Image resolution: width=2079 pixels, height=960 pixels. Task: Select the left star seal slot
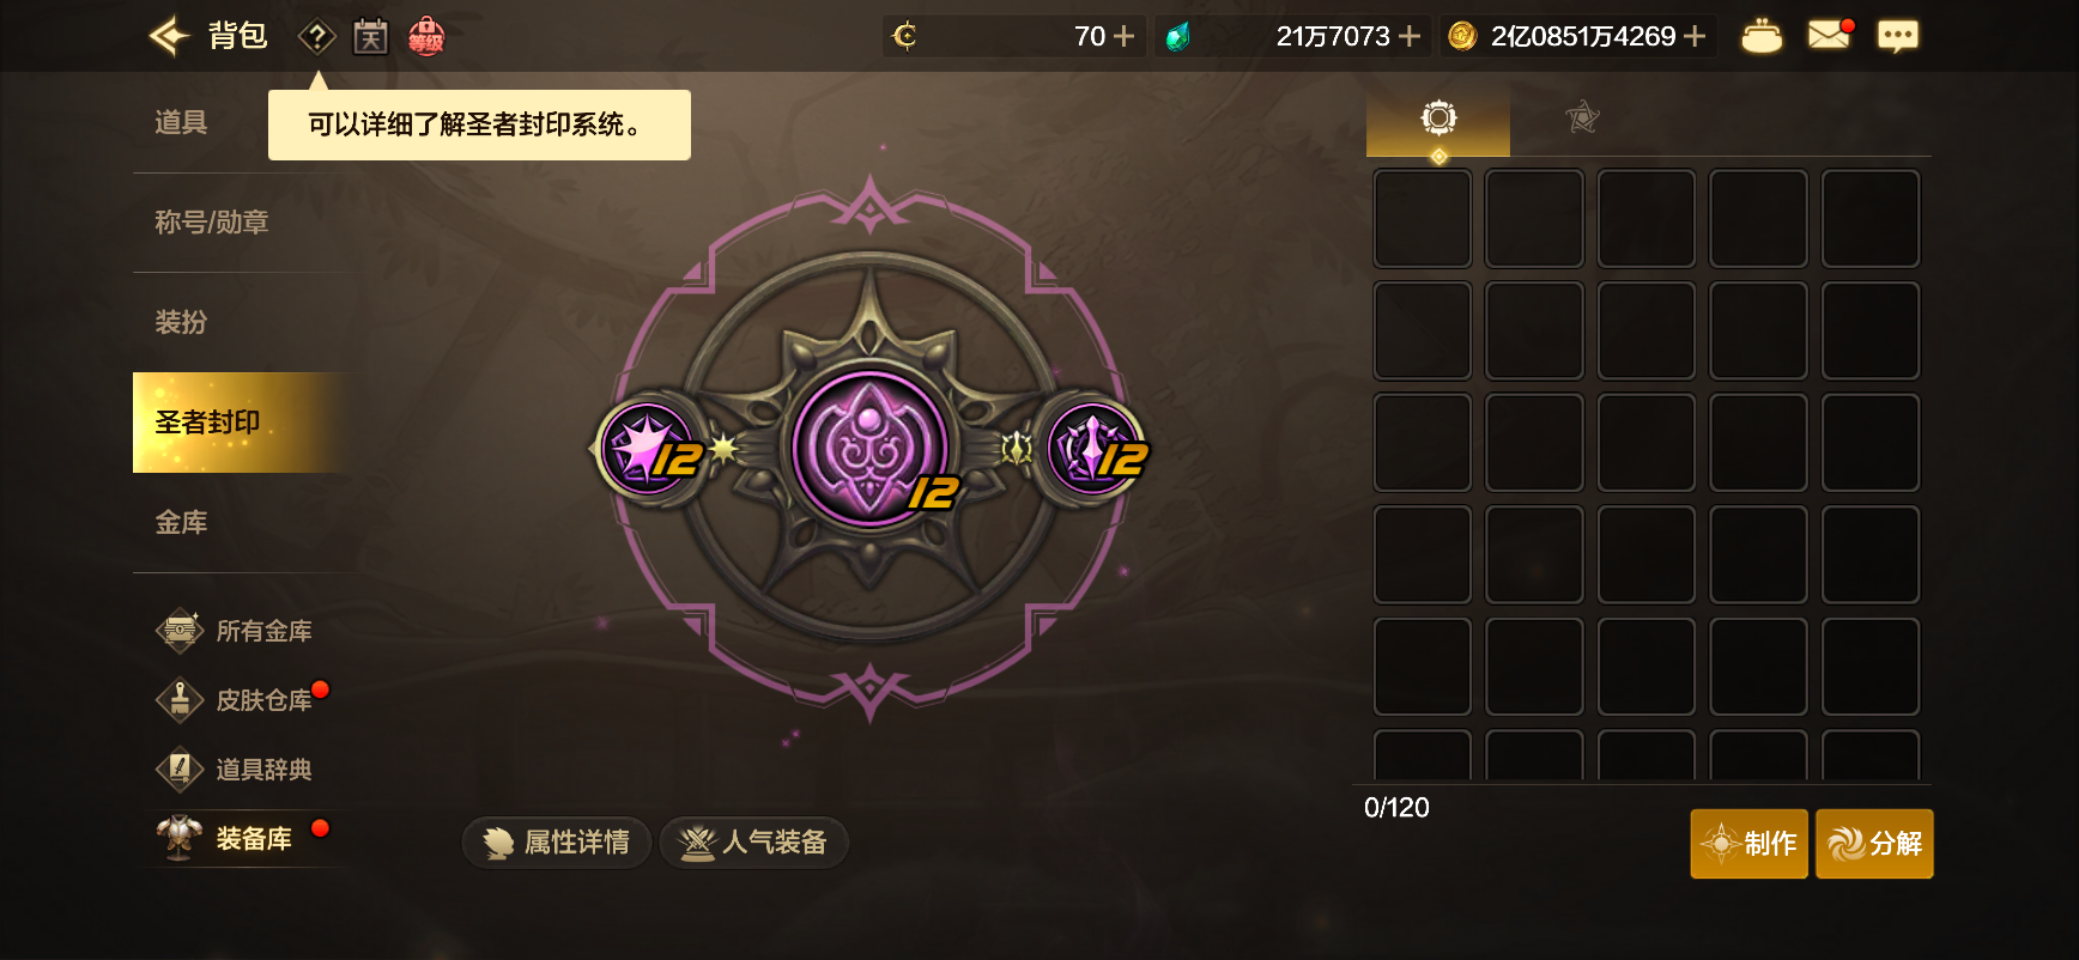pyautogui.click(x=650, y=448)
